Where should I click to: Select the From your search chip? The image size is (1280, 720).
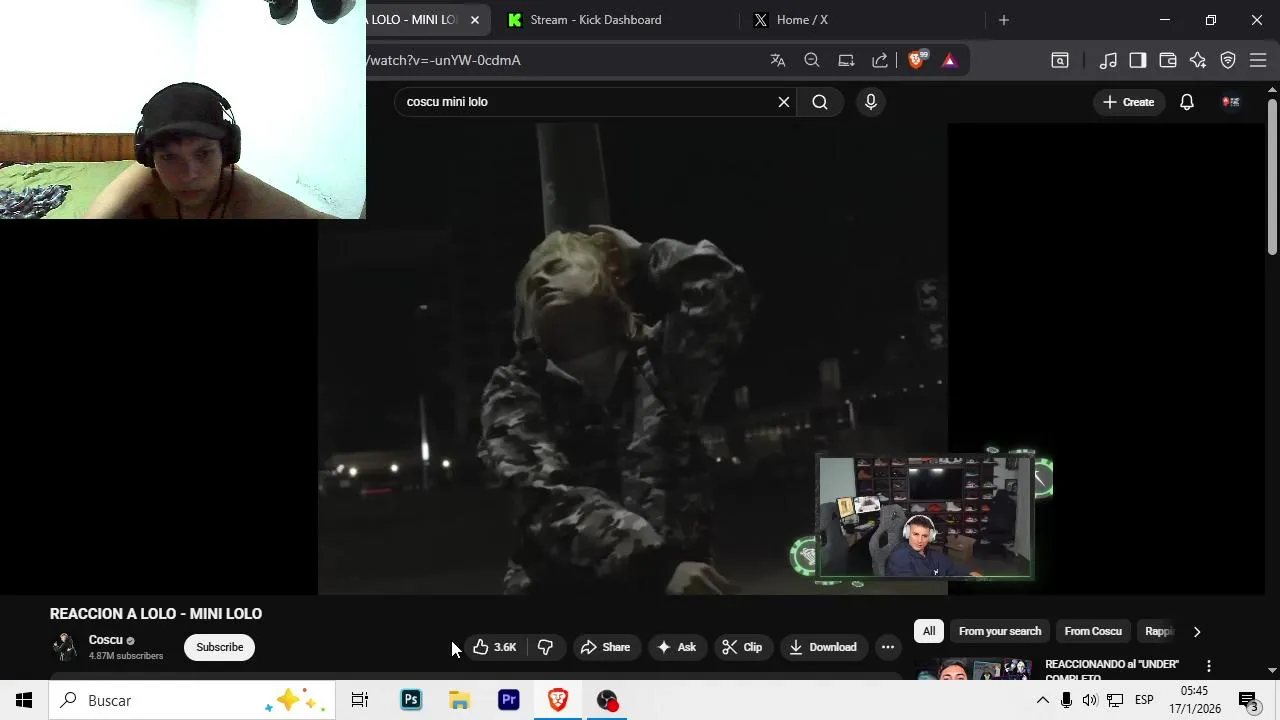pyautogui.click(x=1000, y=631)
